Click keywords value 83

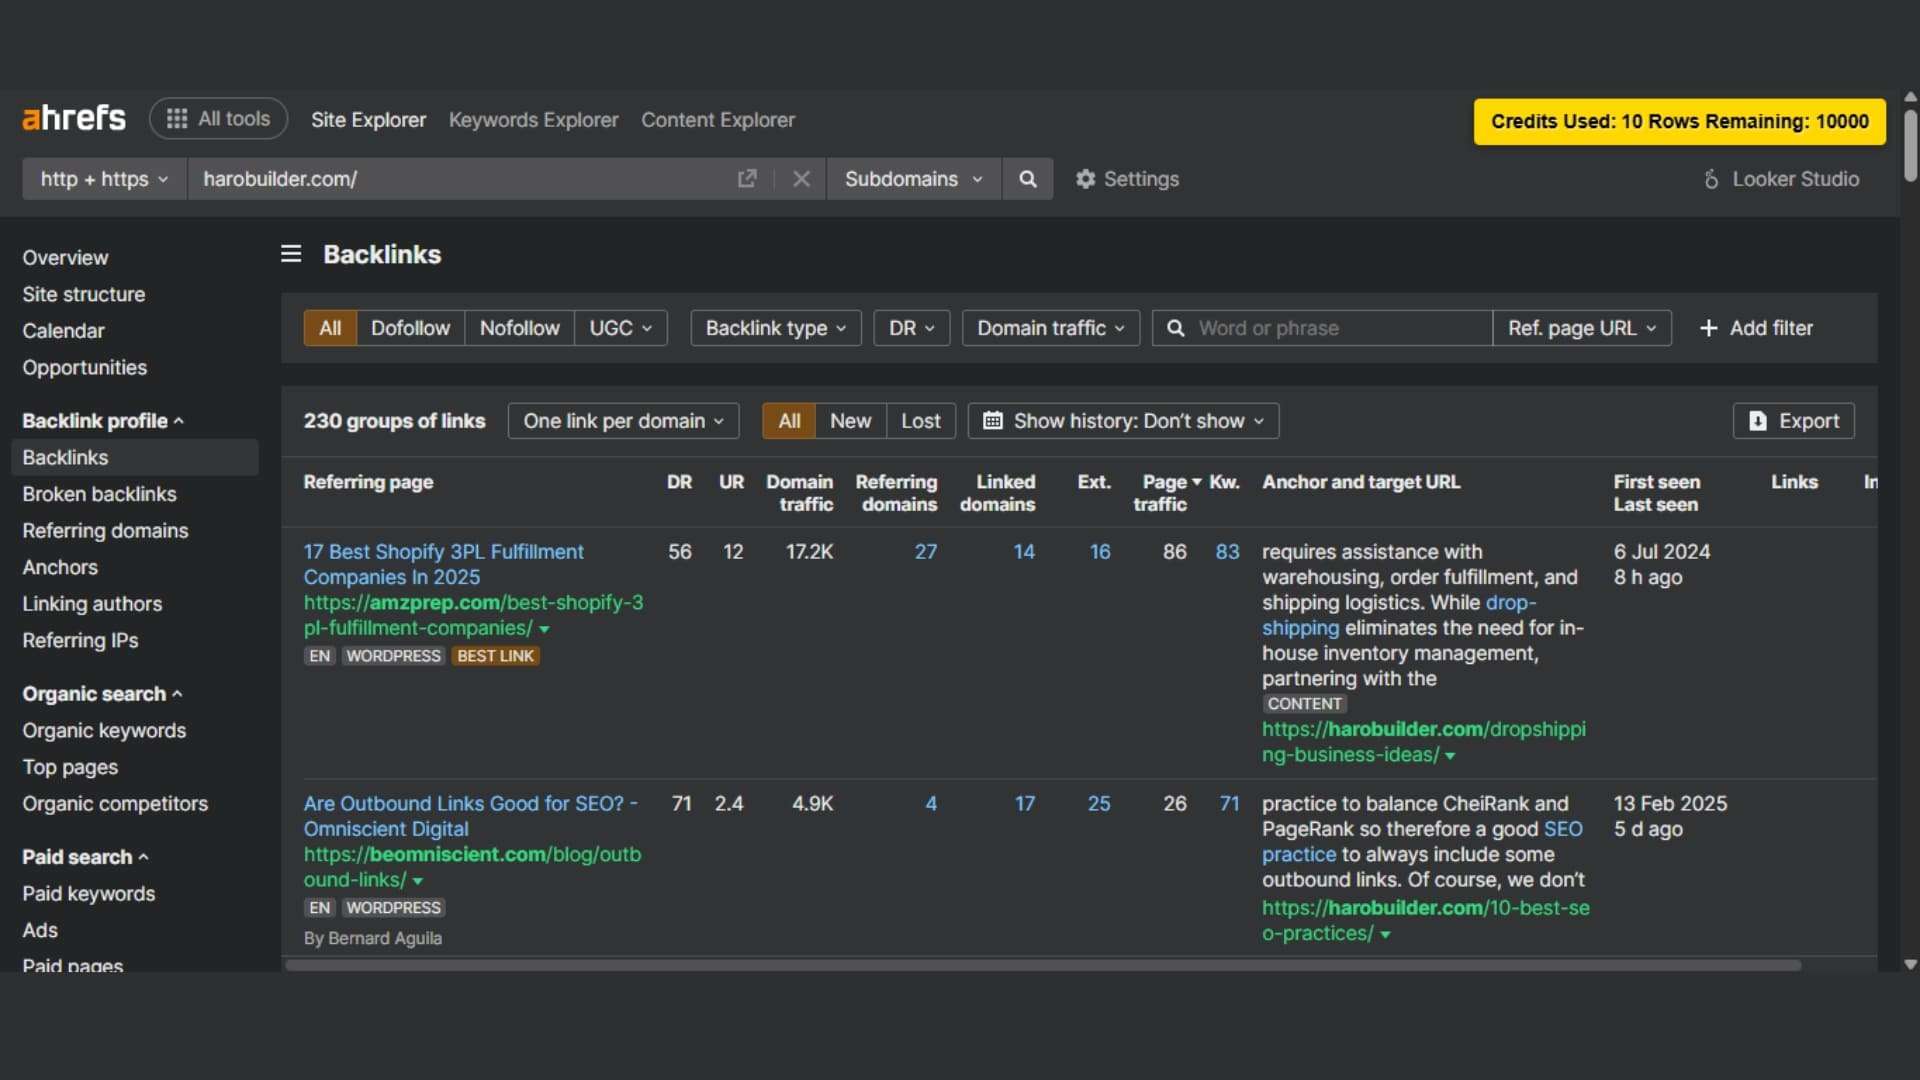(x=1227, y=552)
